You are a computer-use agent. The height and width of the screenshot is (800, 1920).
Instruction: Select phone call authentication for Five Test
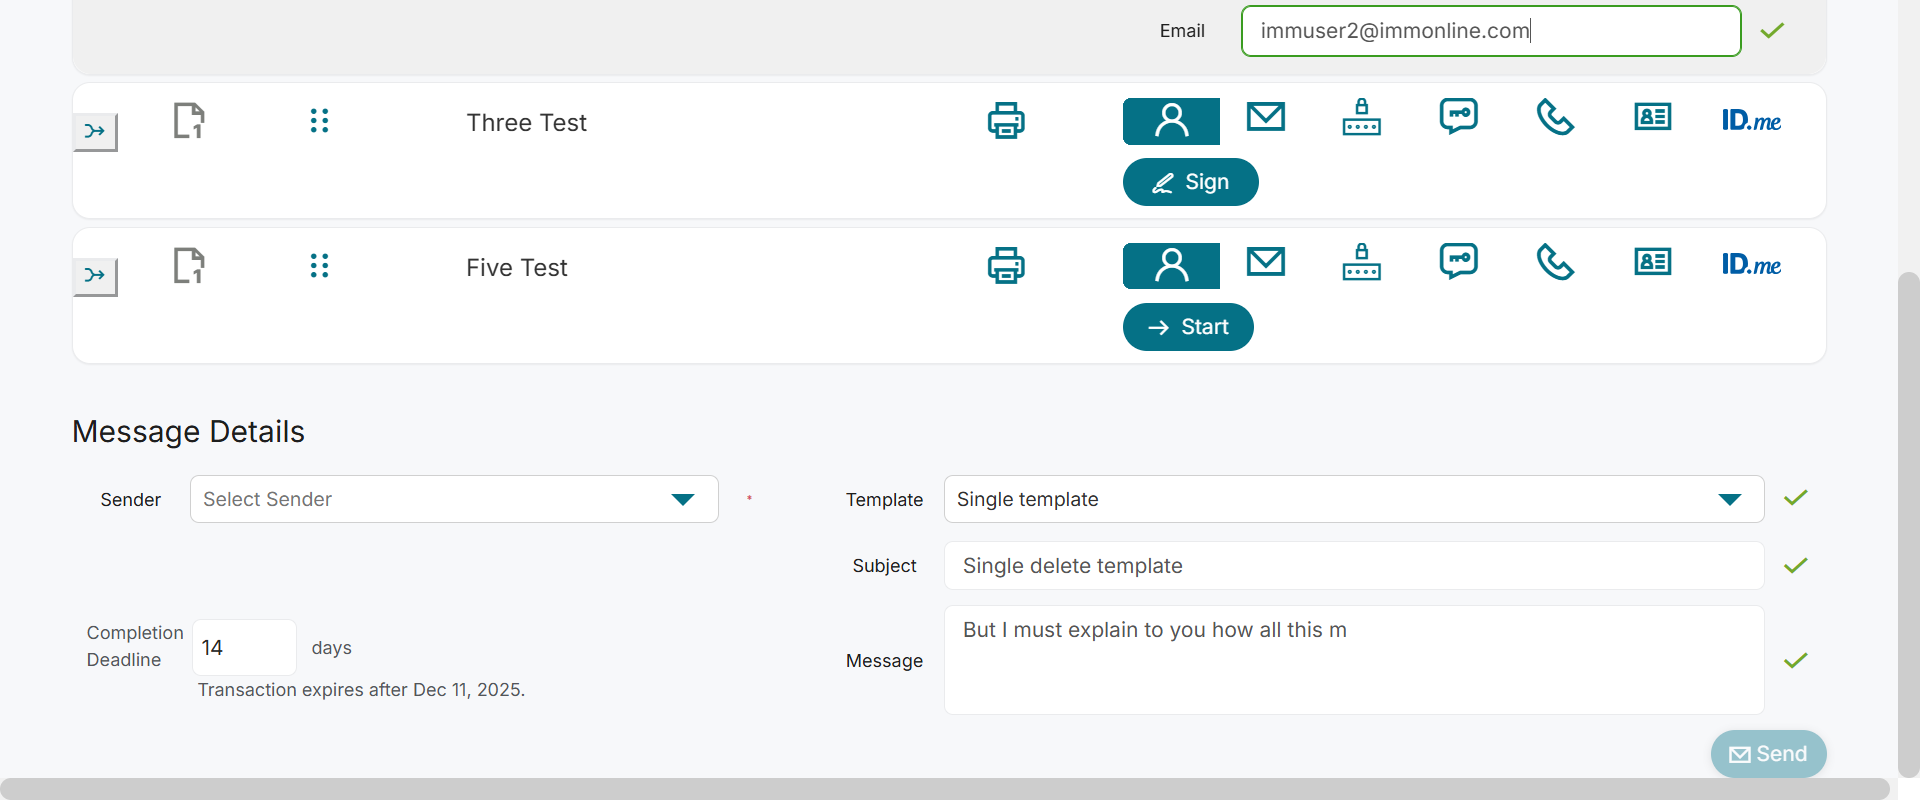coord(1555,263)
